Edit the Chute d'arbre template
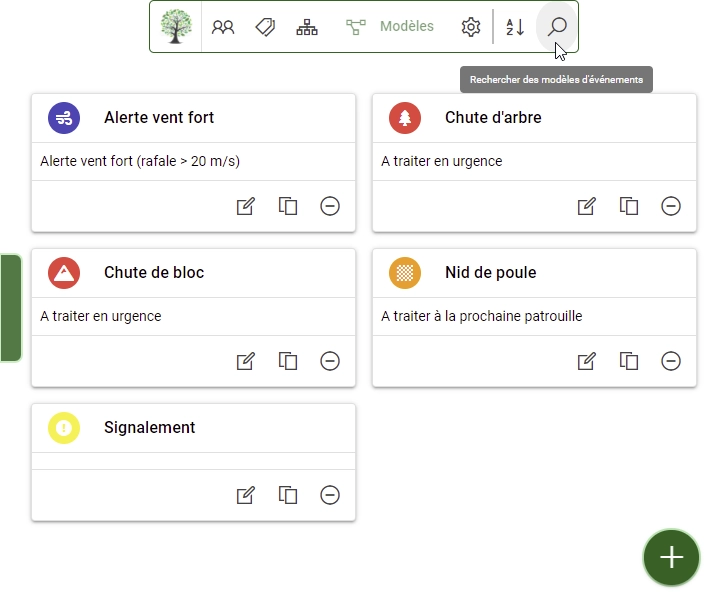 pyautogui.click(x=587, y=206)
